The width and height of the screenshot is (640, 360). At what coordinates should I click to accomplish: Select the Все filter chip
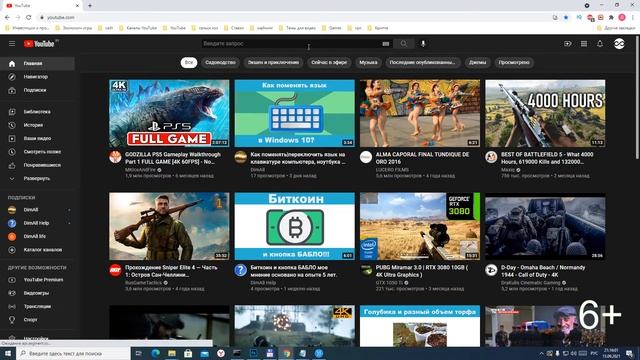[189, 62]
